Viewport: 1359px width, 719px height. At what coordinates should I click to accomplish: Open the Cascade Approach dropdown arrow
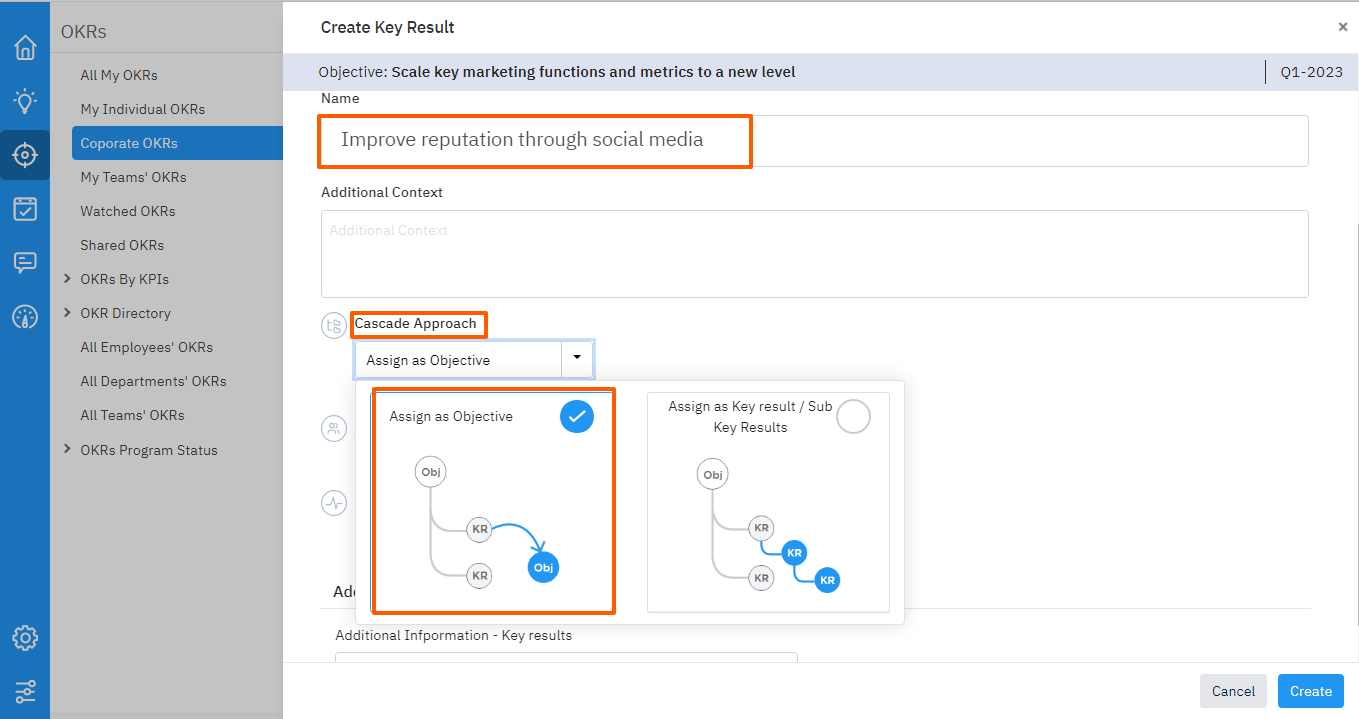(x=577, y=358)
